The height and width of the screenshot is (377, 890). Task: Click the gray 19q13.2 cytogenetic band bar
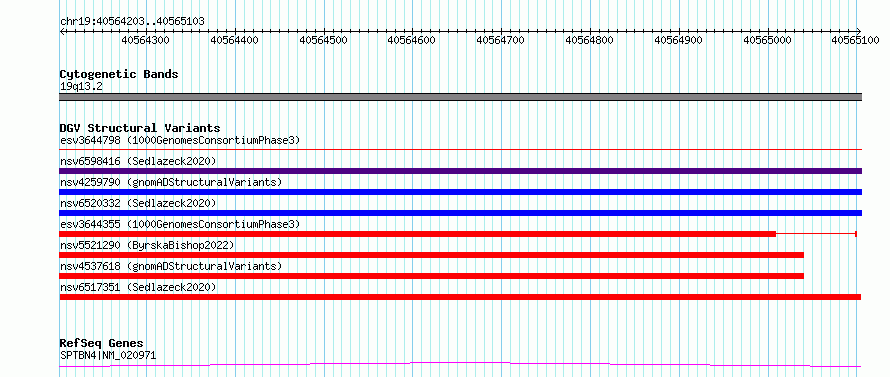tap(461, 97)
